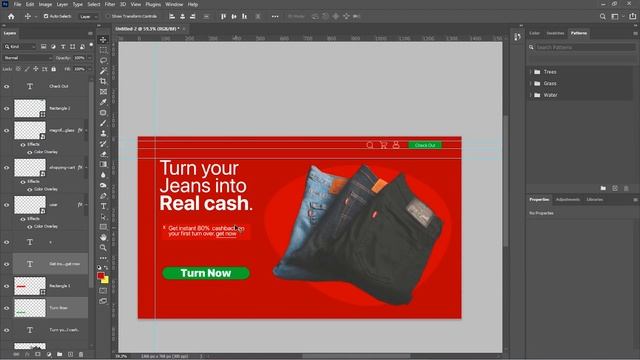Go to Home screen icon
The height and width of the screenshot is (360, 640).
[11, 16]
